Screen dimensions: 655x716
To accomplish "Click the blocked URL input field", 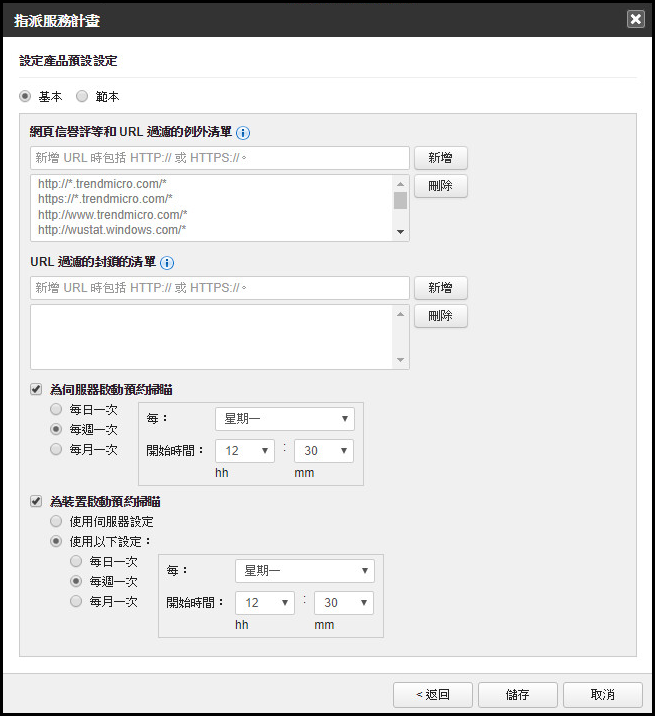I will pos(220,288).
